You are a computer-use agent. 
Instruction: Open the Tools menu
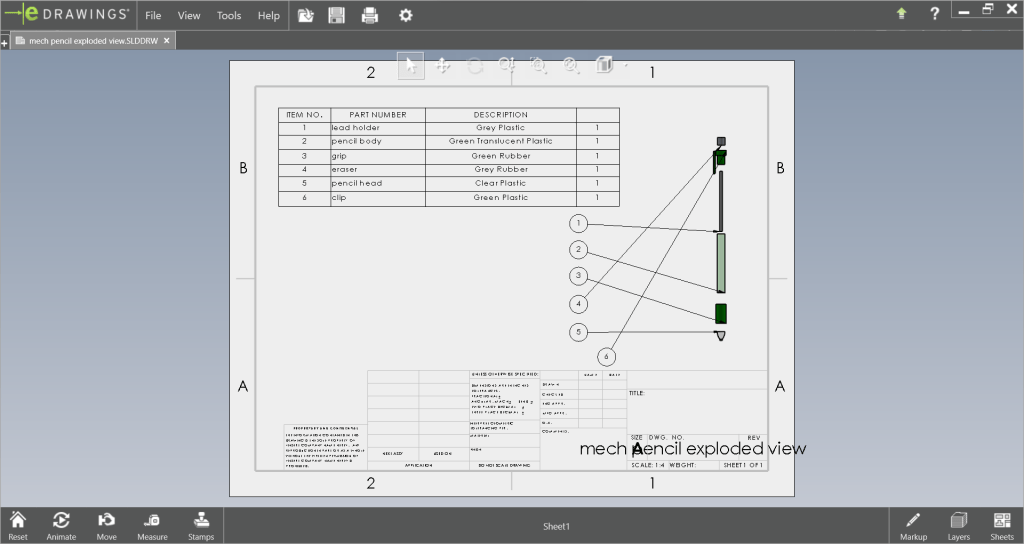(229, 16)
